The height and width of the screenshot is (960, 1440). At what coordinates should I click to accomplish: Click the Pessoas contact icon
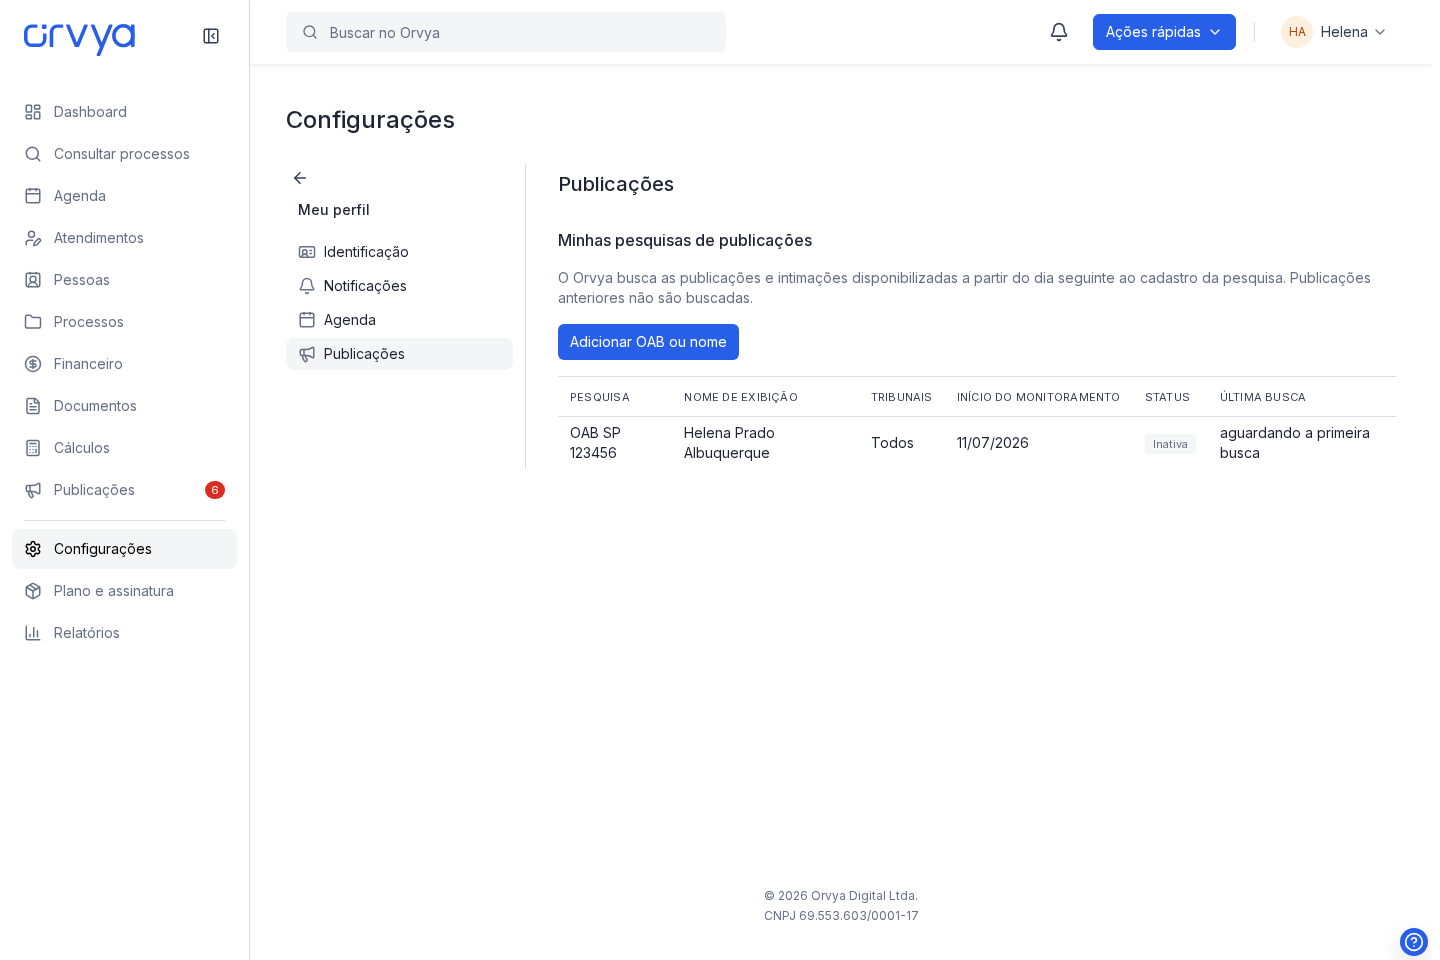coord(33,280)
